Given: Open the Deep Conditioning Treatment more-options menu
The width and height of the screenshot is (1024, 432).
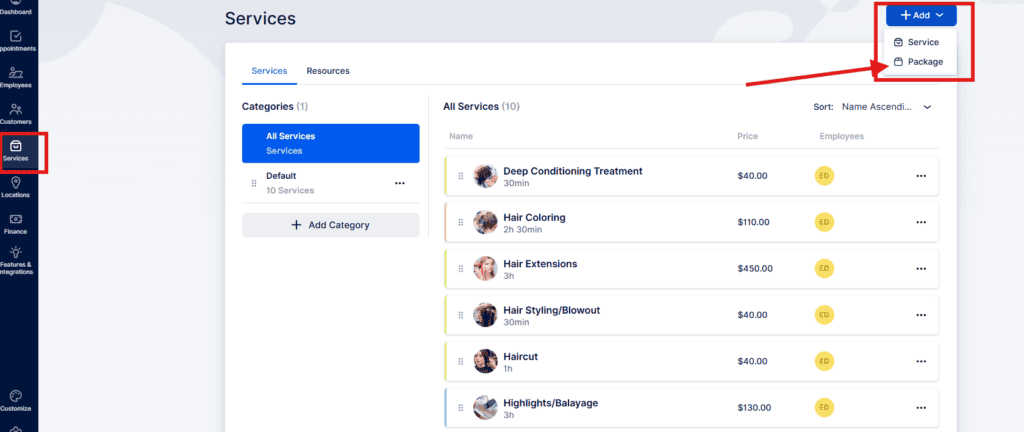Looking at the screenshot, I should (x=921, y=176).
